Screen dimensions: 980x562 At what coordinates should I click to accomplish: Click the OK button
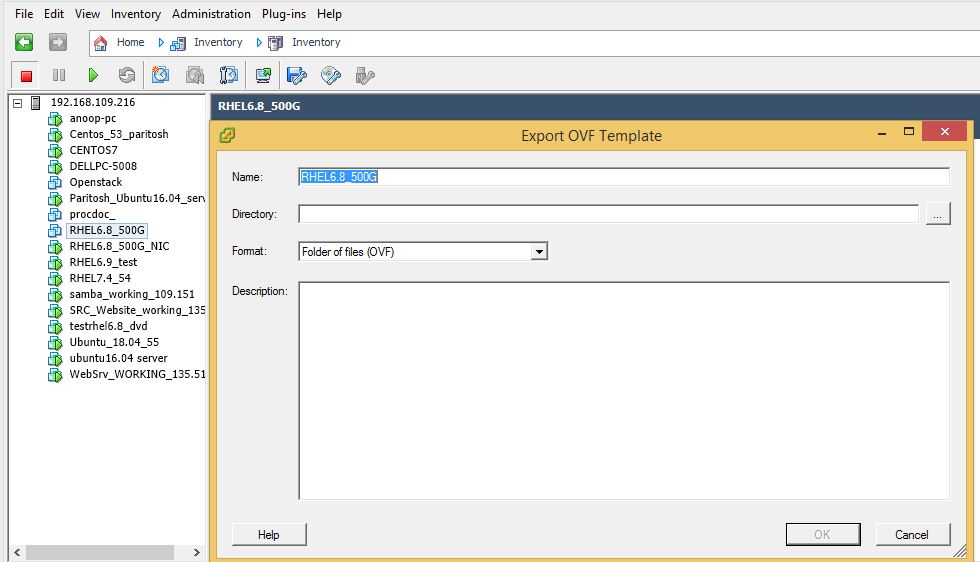click(x=822, y=534)
